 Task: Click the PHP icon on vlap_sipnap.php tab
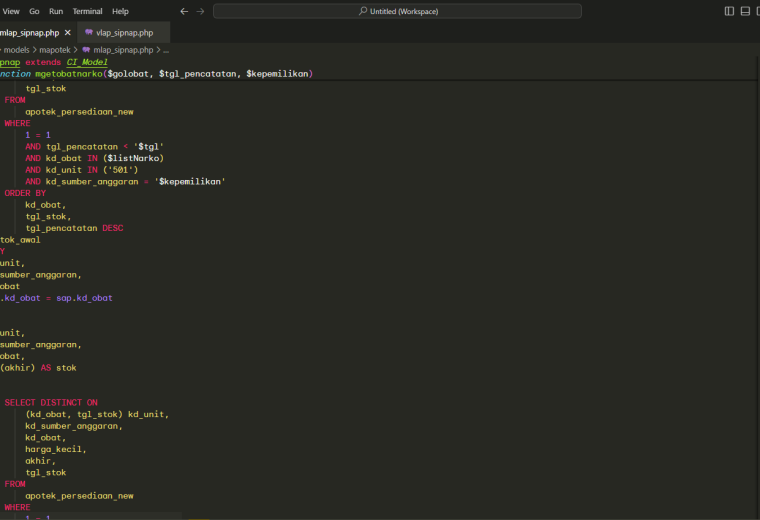(89, 32)
